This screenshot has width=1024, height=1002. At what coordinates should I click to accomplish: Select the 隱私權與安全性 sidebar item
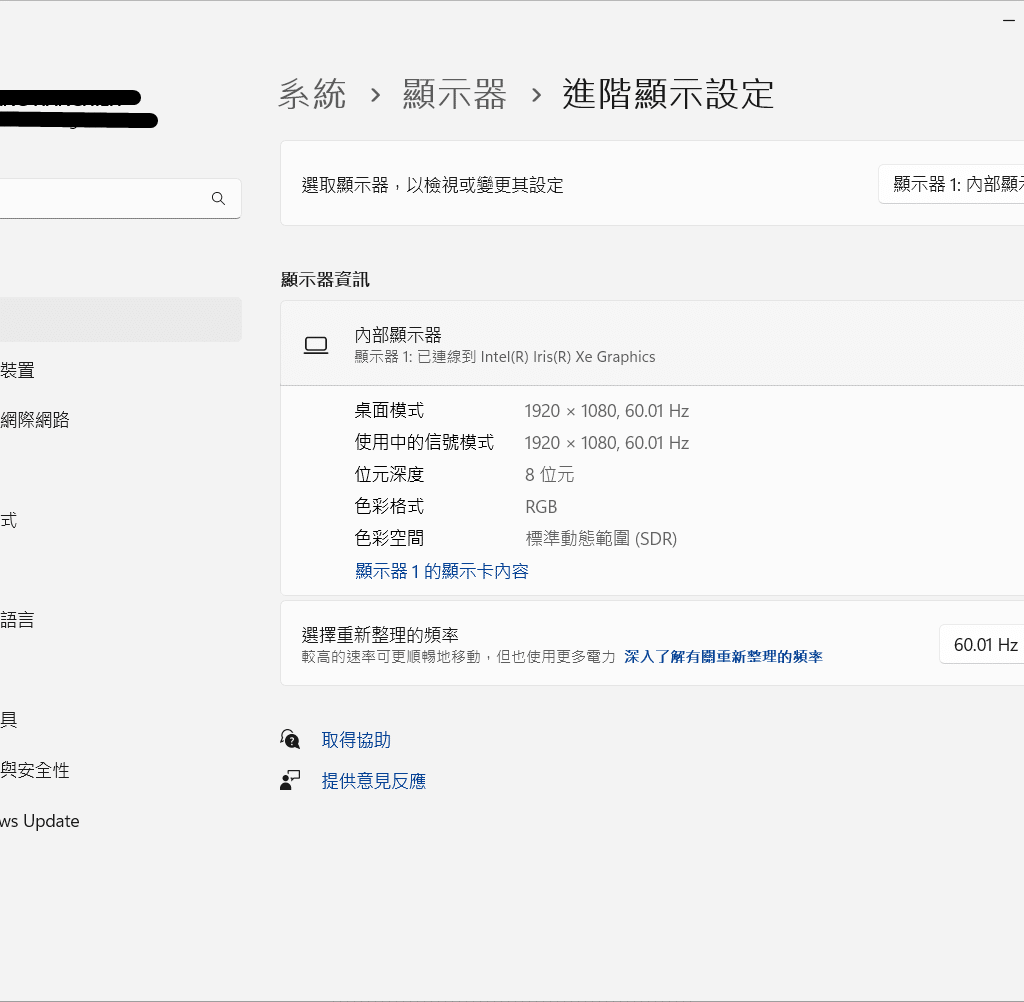(35, 770)
